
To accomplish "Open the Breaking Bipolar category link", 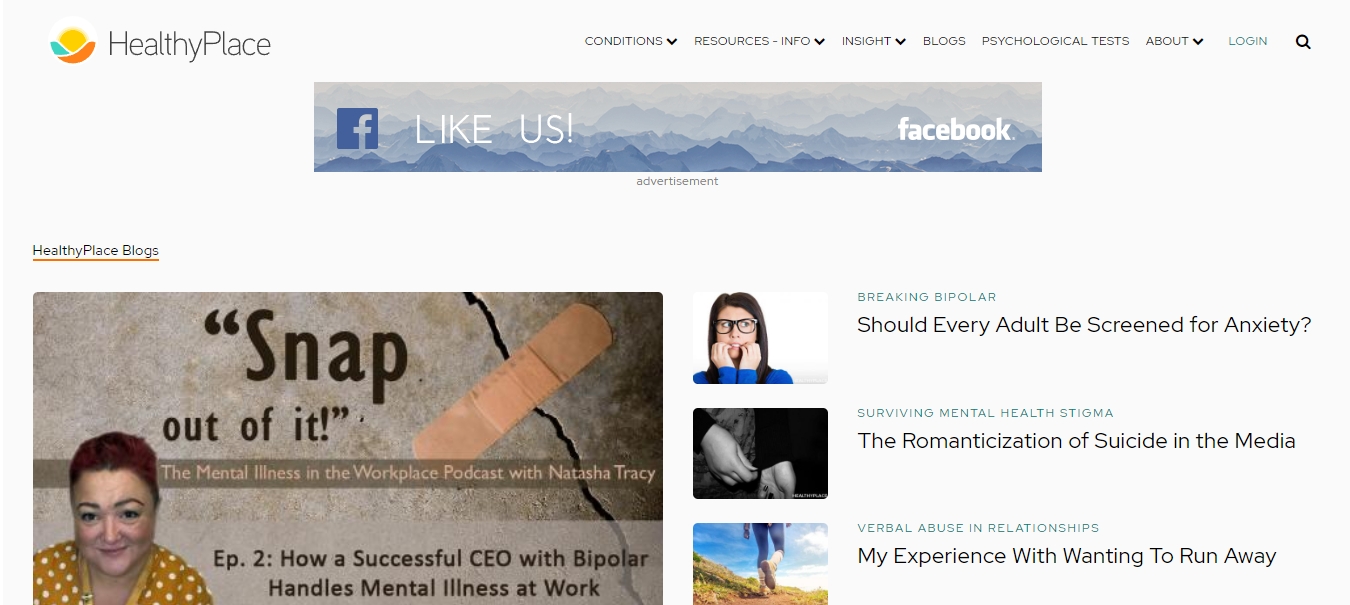I will [927, 297].
